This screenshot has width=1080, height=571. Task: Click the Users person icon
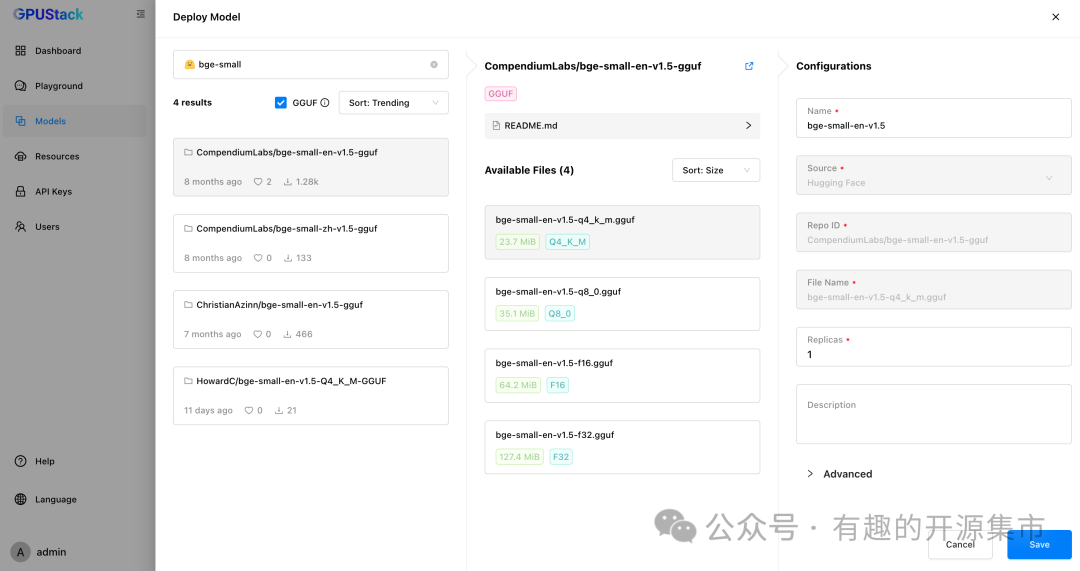[x=21, y=227]
